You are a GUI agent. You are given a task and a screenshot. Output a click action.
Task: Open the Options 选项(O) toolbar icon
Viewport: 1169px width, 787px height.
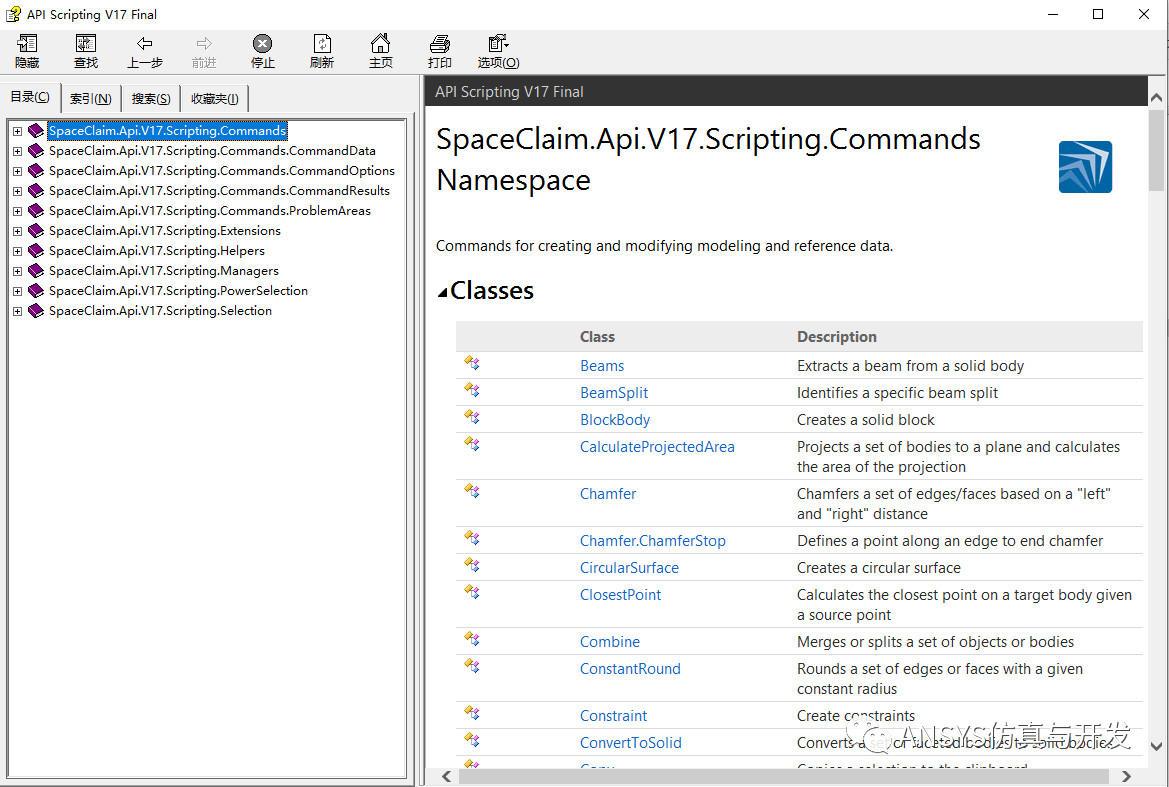(498, 43)
